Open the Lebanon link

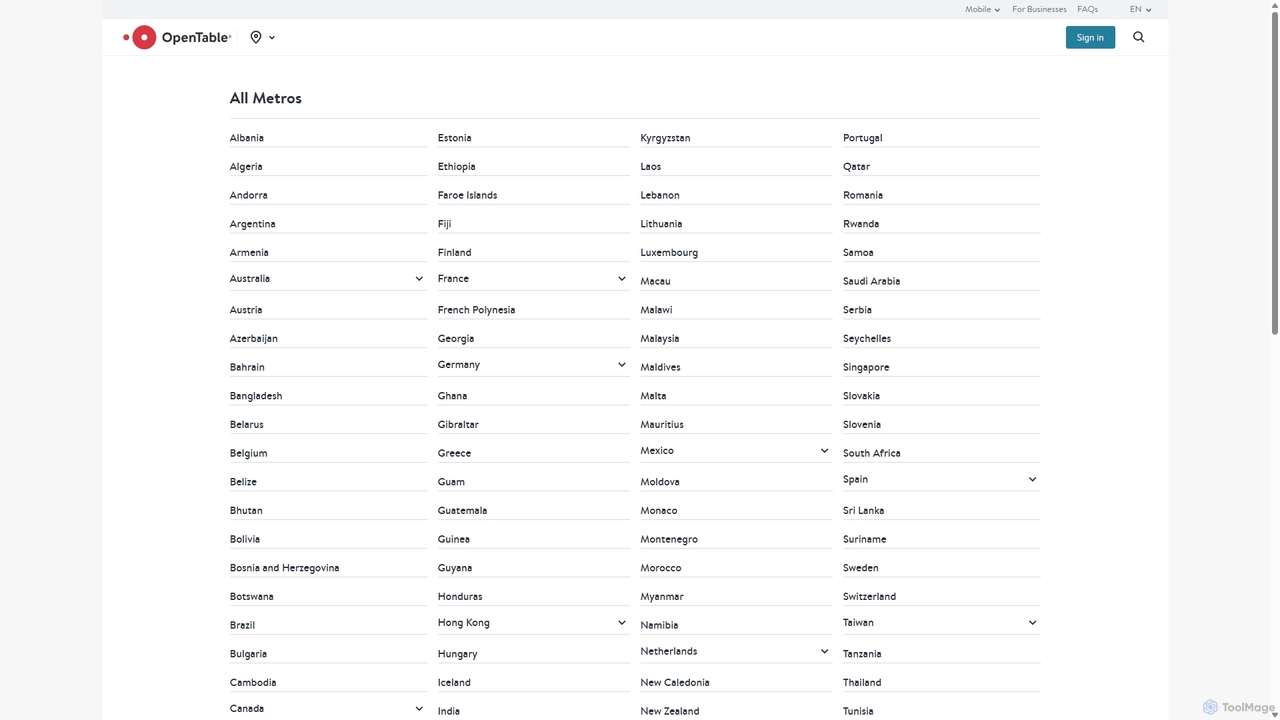(x=660, y=196)
